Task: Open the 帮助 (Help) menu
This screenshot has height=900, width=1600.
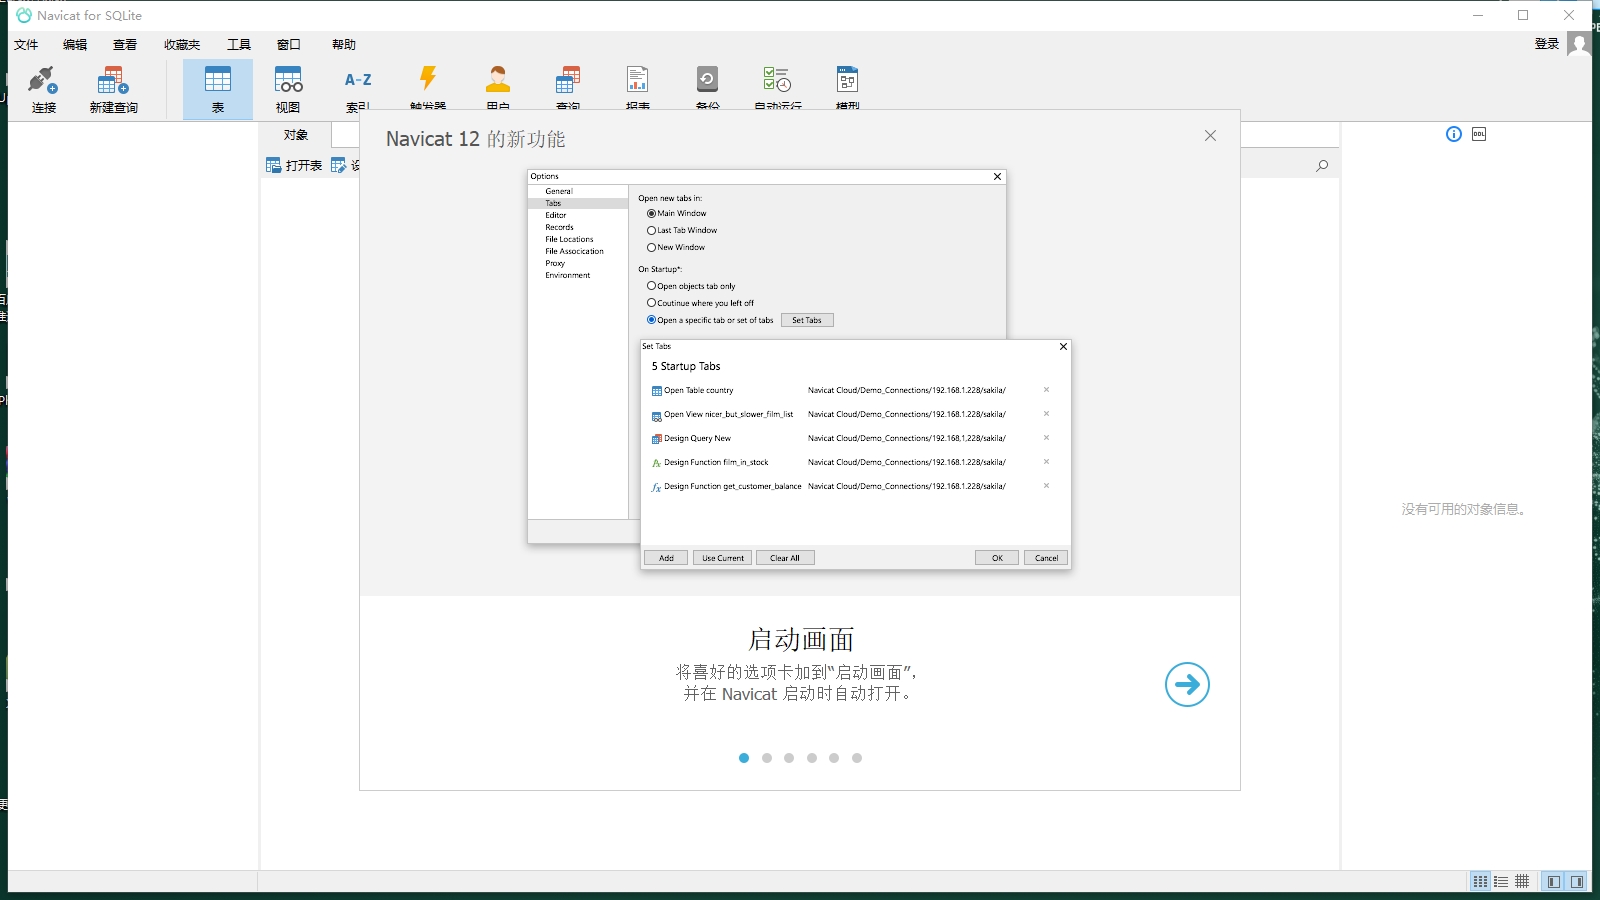Action: click(344, 45)
